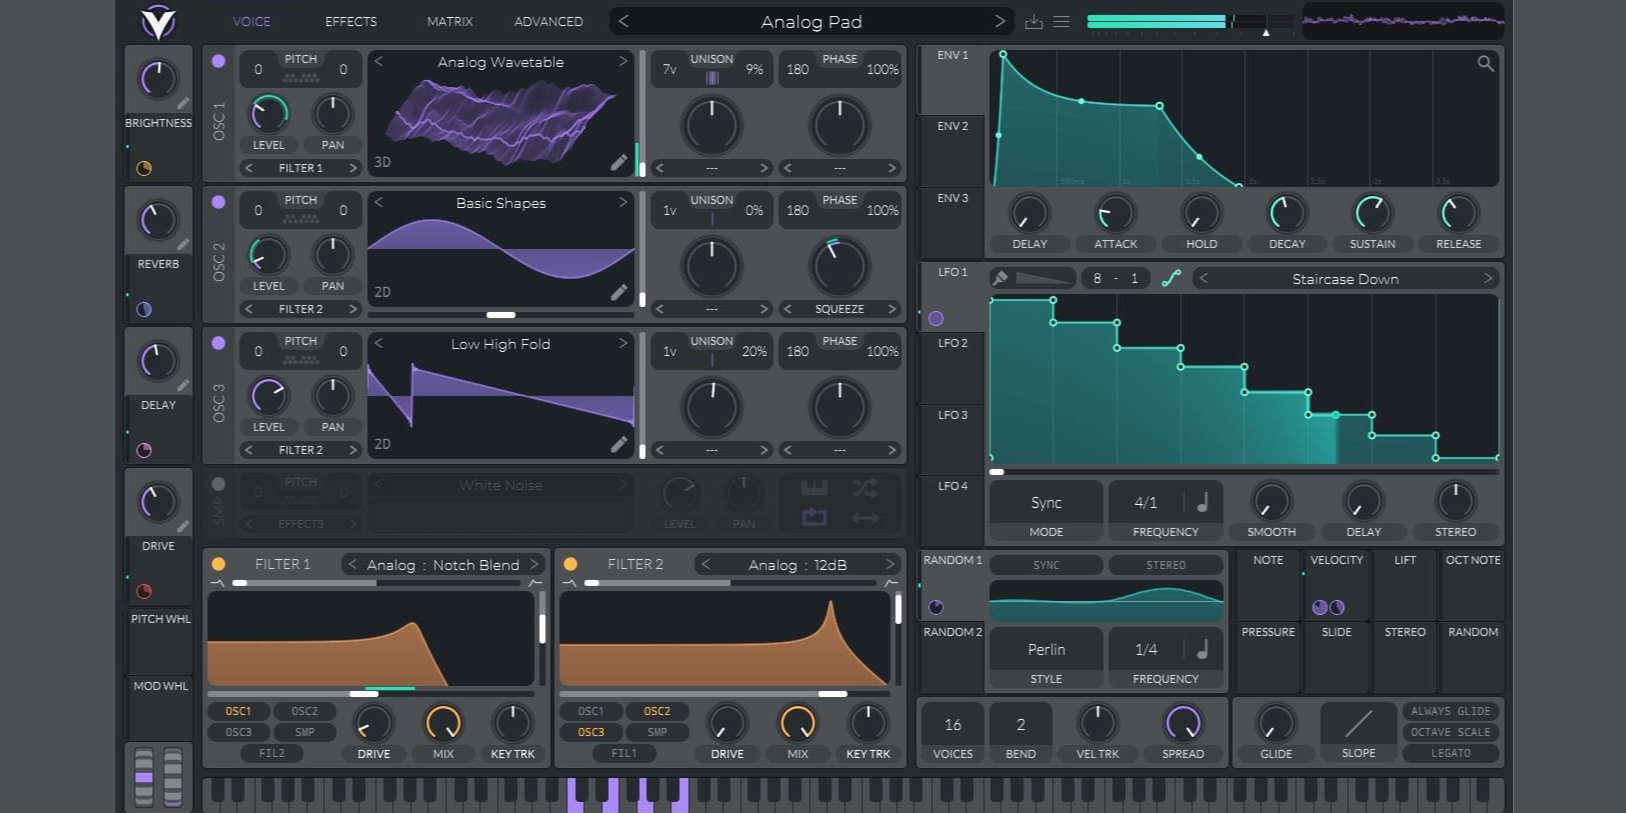This screenshot has height=813, width=1626.
Task: Next OSC 2 phase mode after Squeeze
Action: pyautogui.click(x=892, y=309)
